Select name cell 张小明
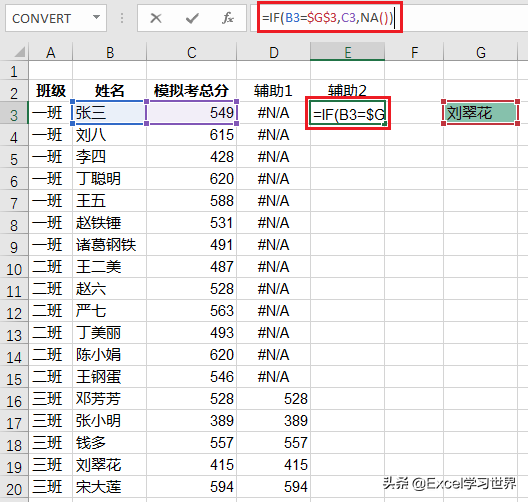Image resolution: width=528 pixels, height=502 pixels. tap(110, 421)
